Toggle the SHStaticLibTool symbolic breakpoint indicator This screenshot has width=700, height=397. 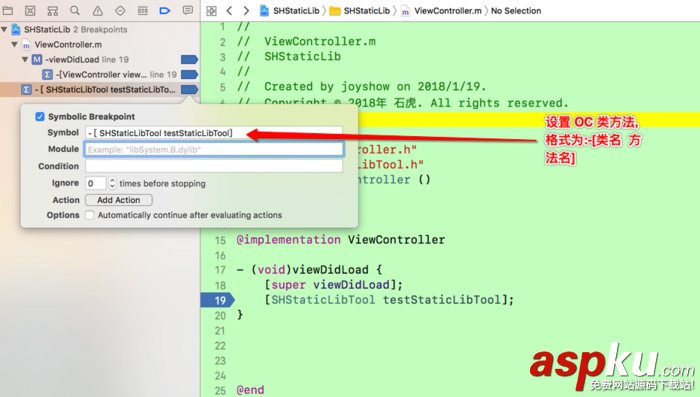[189, 89]
